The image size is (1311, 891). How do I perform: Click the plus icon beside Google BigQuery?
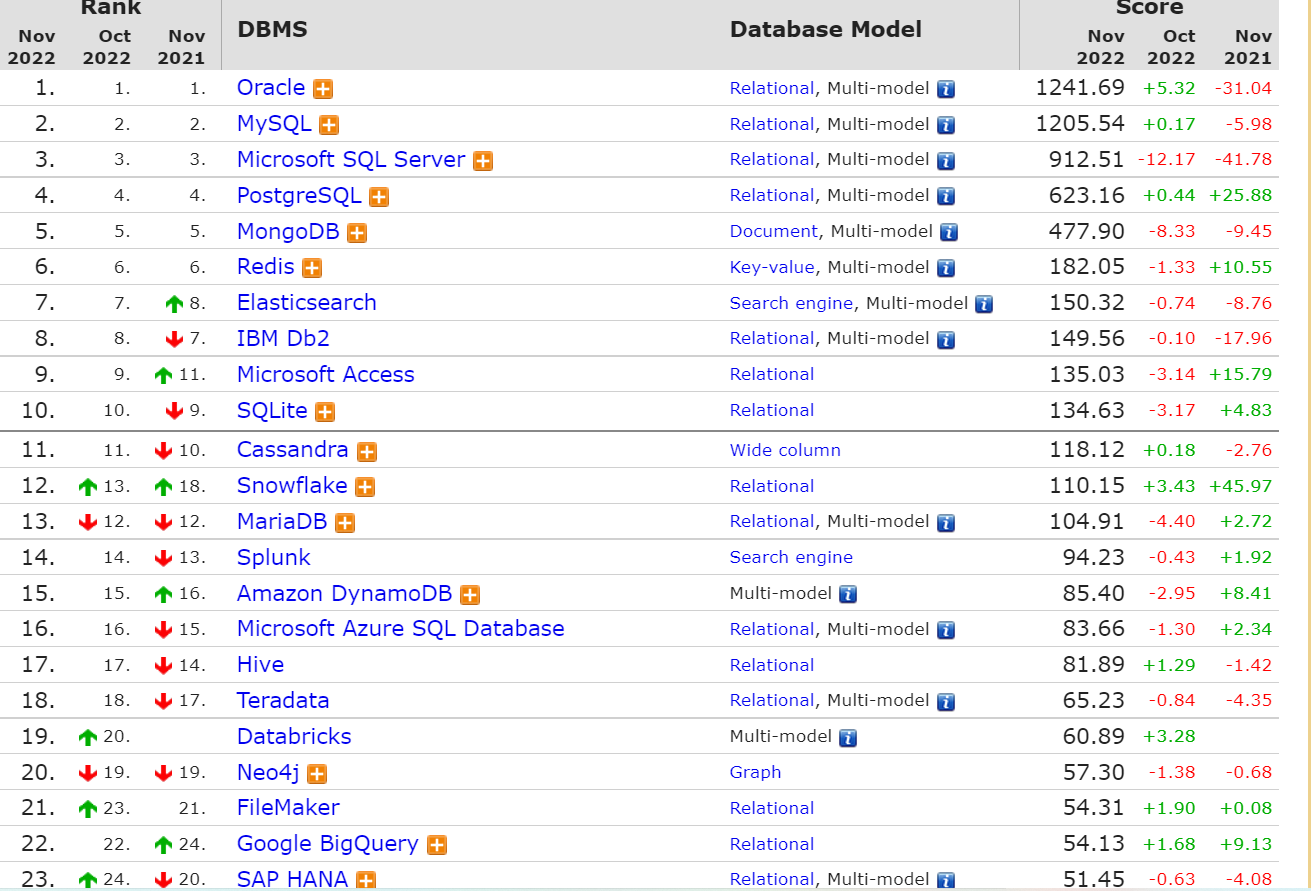[437, 845]
